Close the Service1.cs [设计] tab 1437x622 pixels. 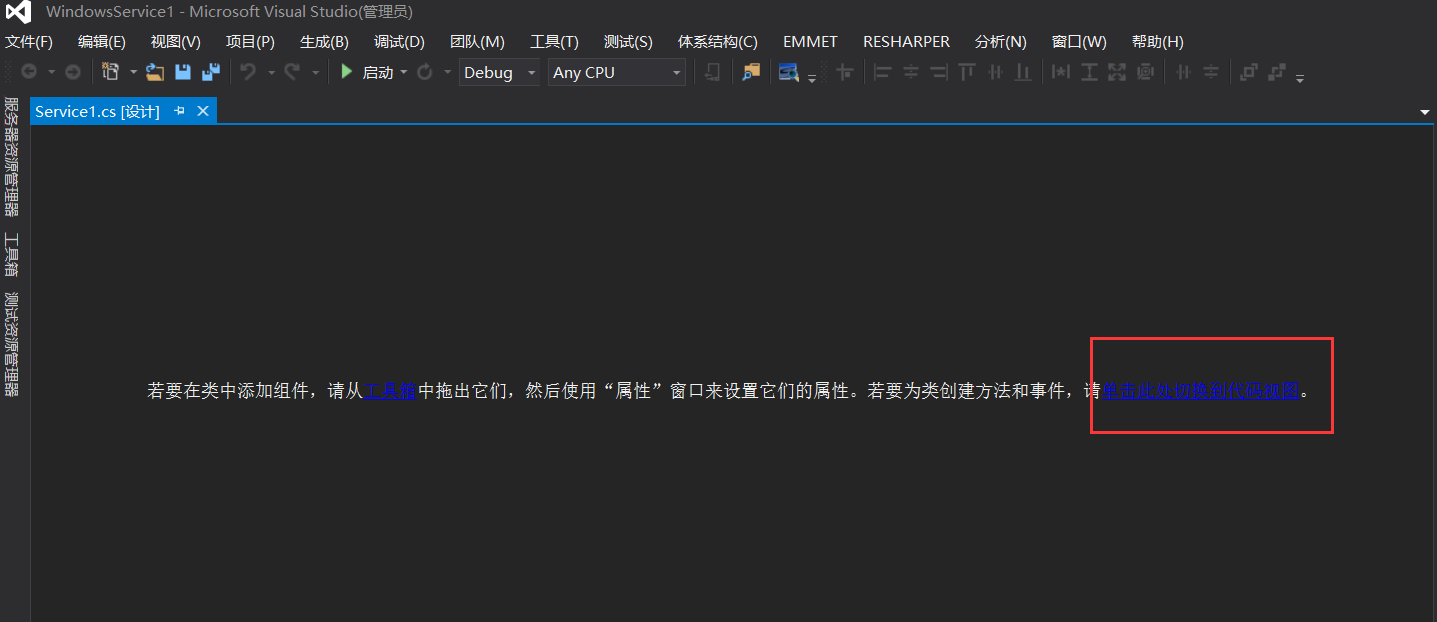click(202, 111)
